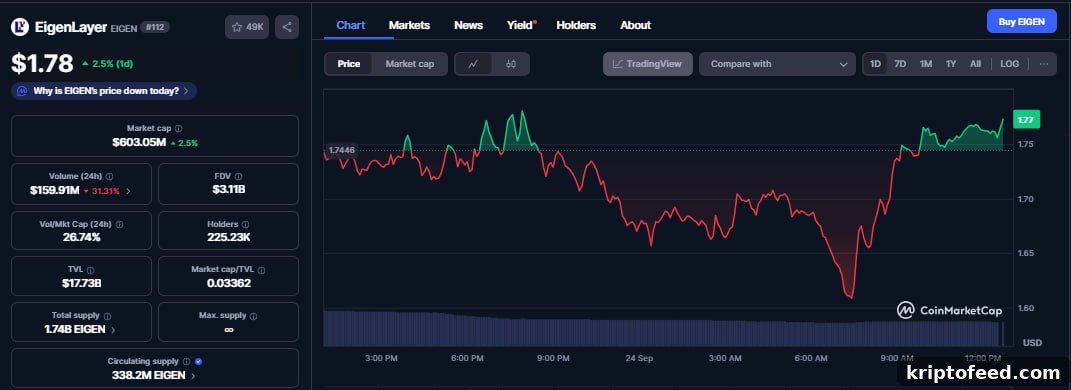This screenshot has height=390, width=1071.
Task: Click FDV info icon
Action: [x=238, y=176]
